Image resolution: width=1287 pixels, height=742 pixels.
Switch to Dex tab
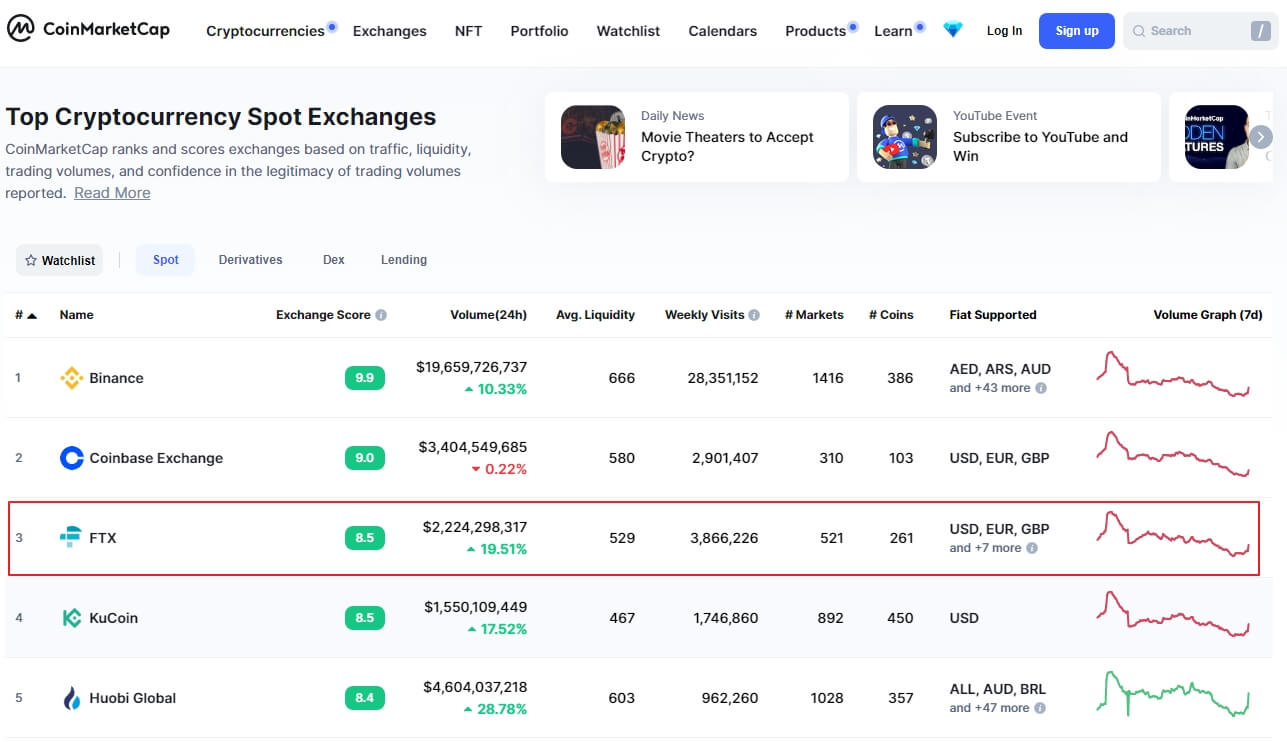point(334,260)
